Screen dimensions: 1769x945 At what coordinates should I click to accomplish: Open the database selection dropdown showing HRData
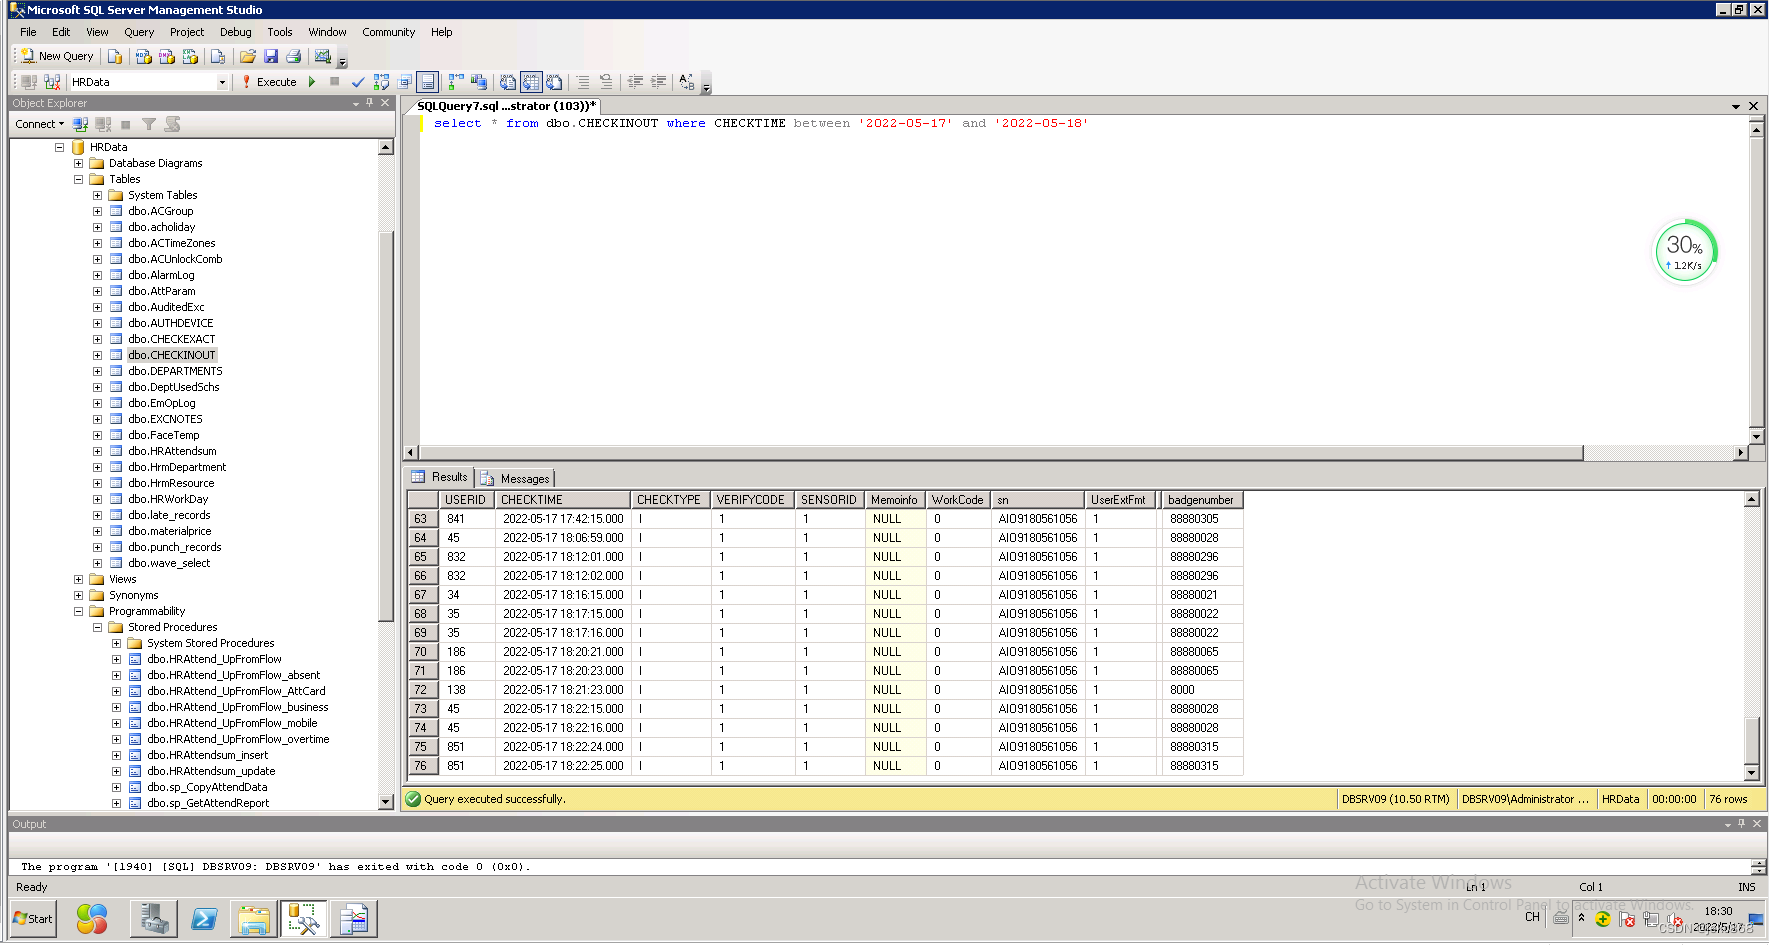coord(224,81)
